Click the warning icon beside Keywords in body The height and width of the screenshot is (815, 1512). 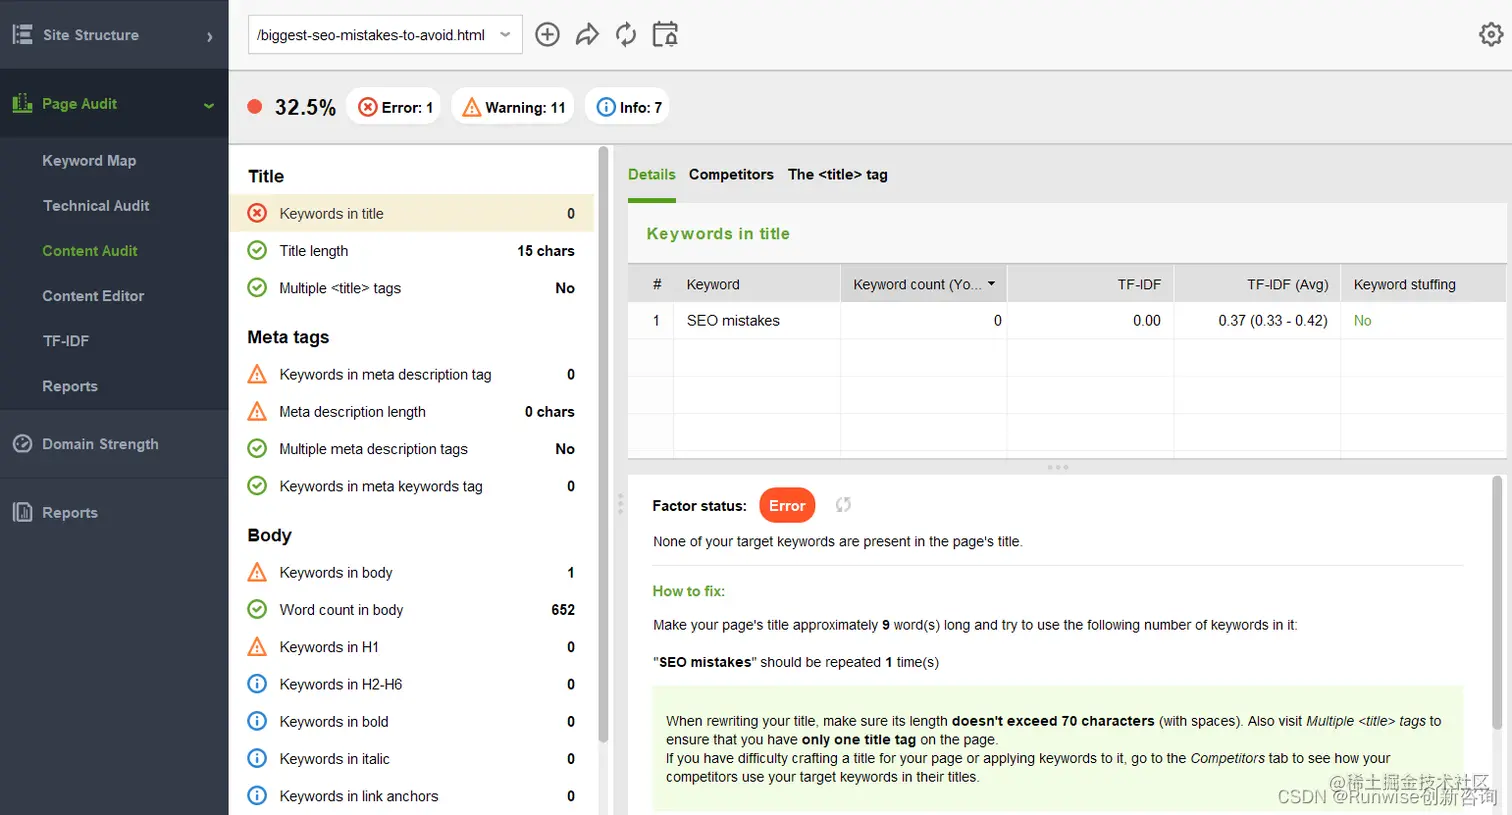[x=257, y=572]
